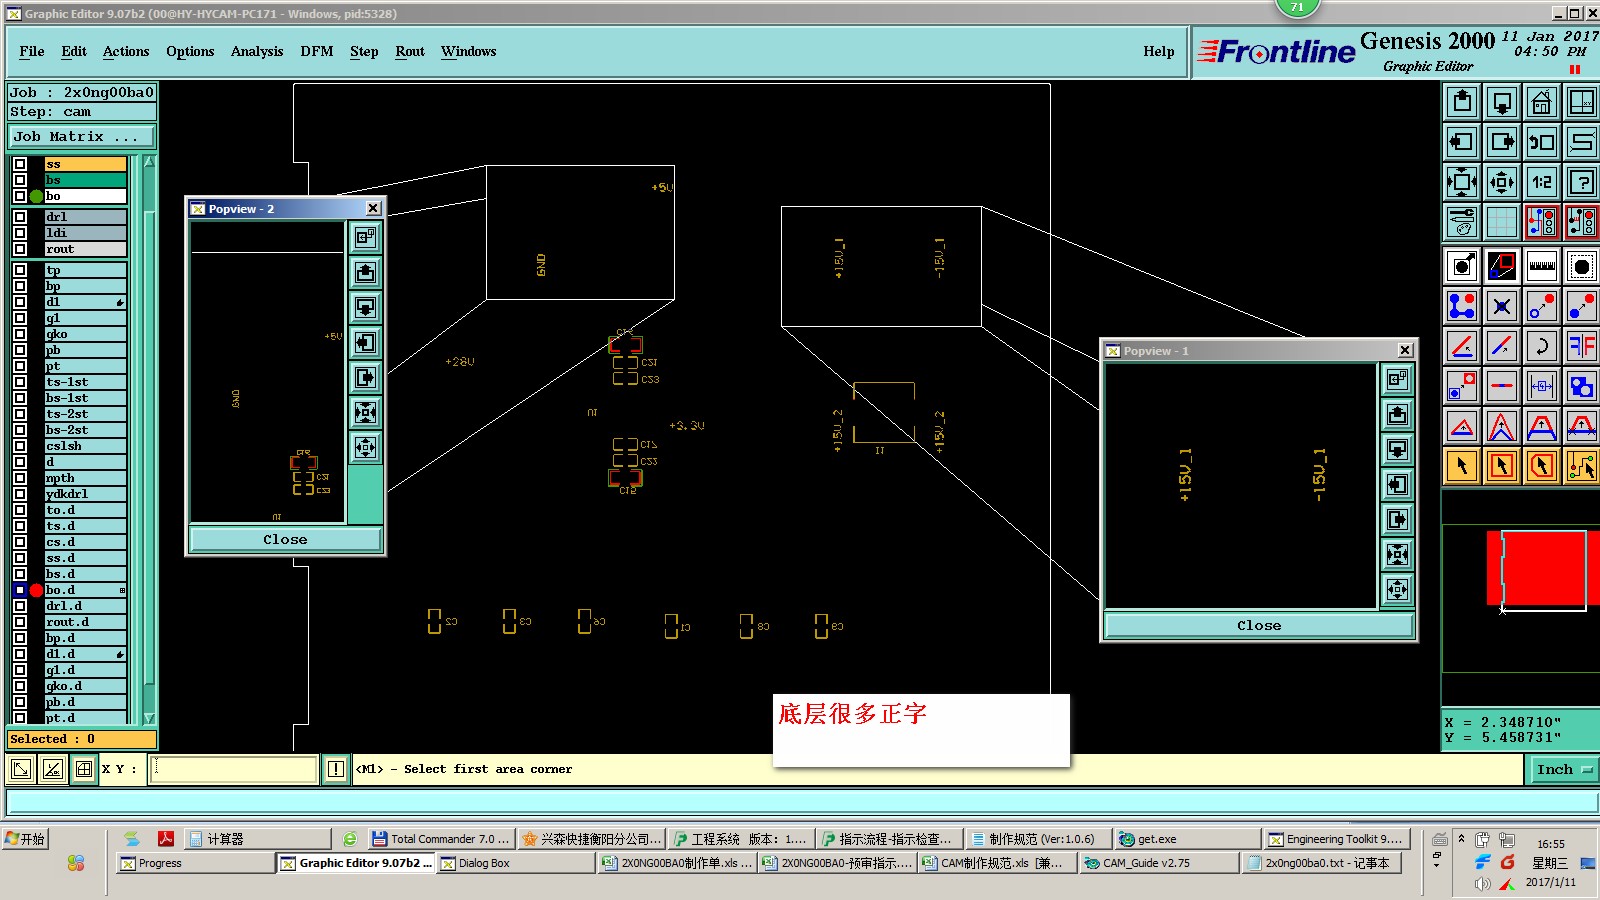Viewport: 1600px width, 900px height.
Task: Switch to get.exe in the taskbar
Action: point(1188,839)
